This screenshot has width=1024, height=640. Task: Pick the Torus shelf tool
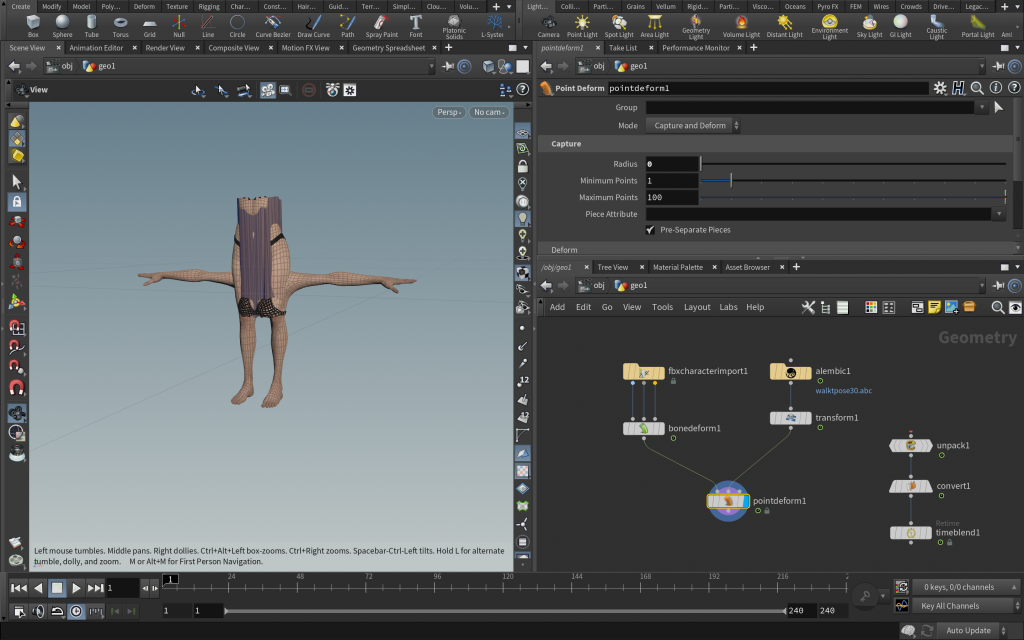(120, 27)
